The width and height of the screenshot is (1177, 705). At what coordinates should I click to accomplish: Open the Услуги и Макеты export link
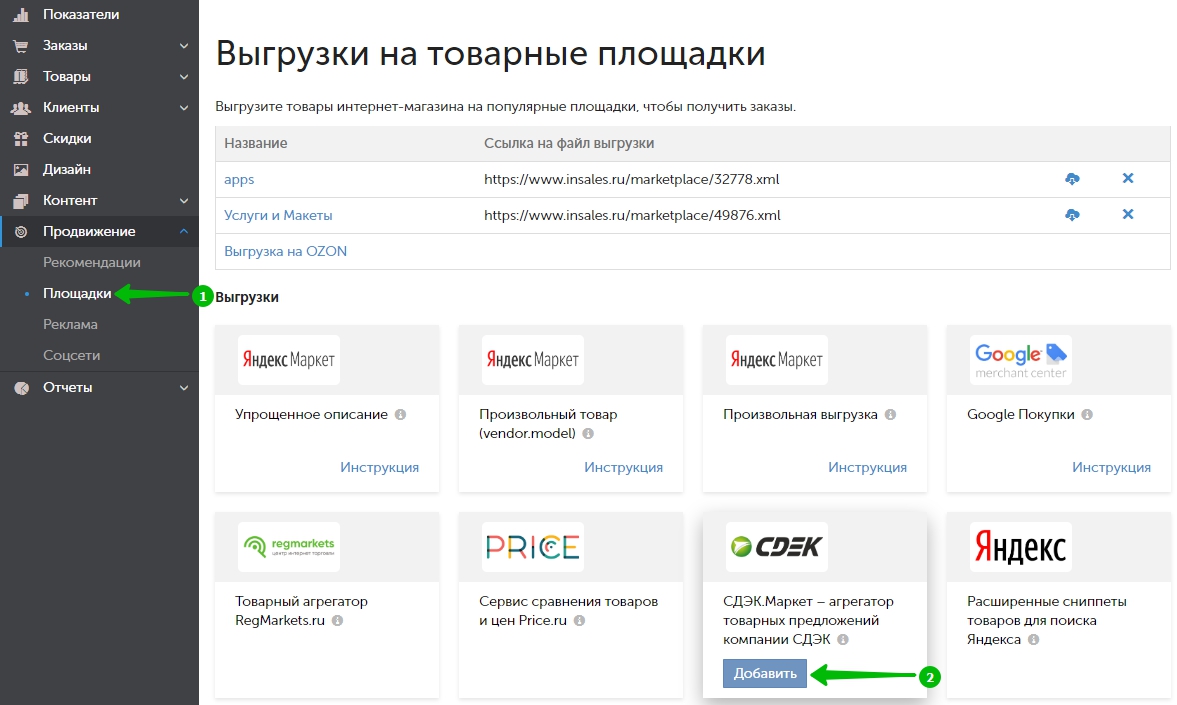(278, 215)
